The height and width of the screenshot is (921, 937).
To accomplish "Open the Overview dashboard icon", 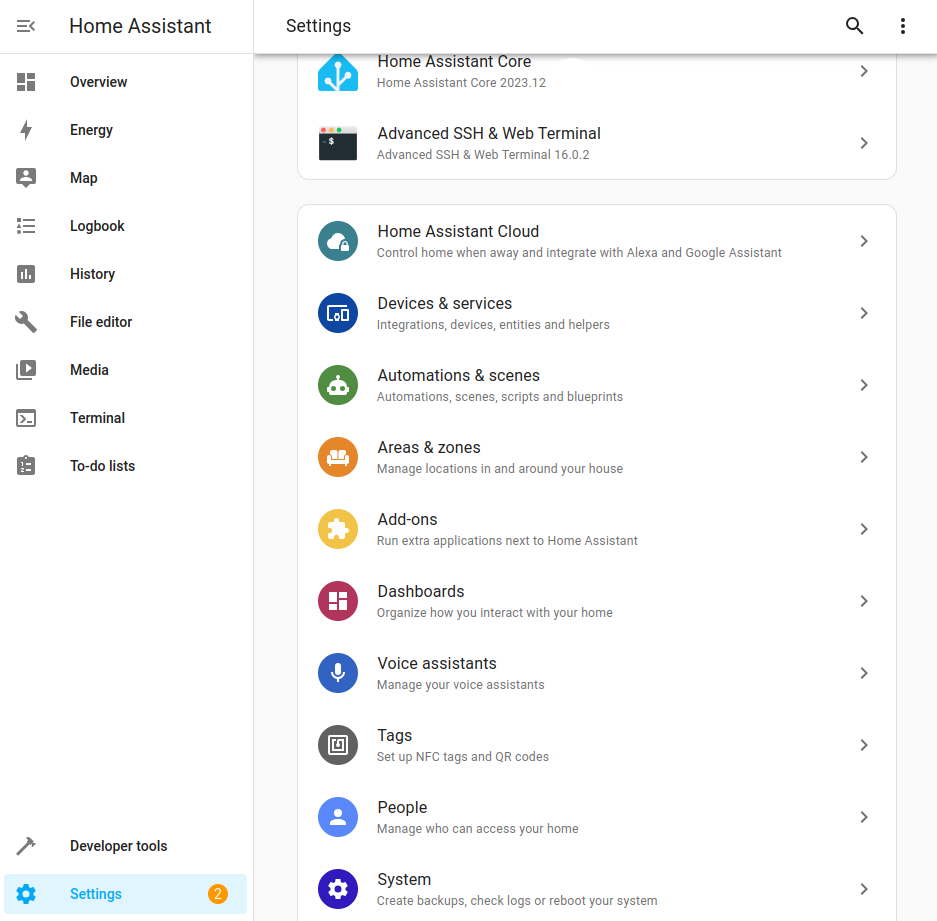I will pos(26,82).
